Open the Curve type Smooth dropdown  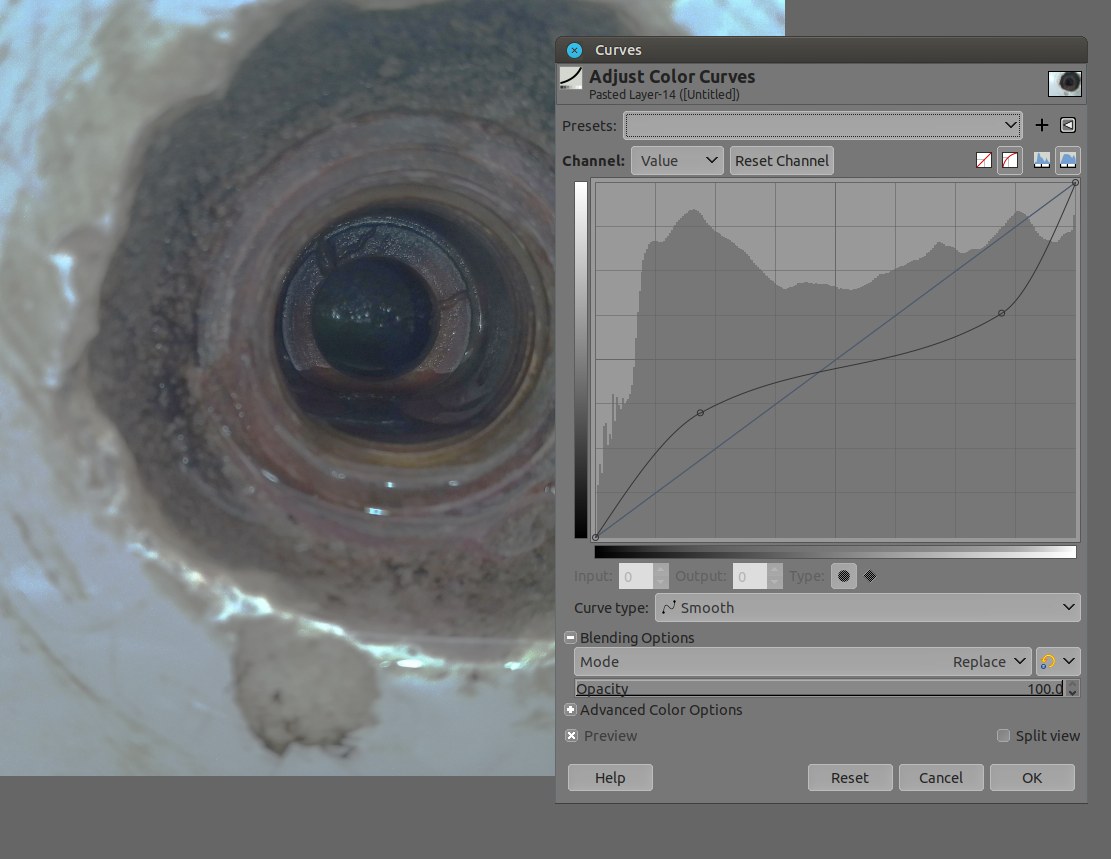(867, 607)
